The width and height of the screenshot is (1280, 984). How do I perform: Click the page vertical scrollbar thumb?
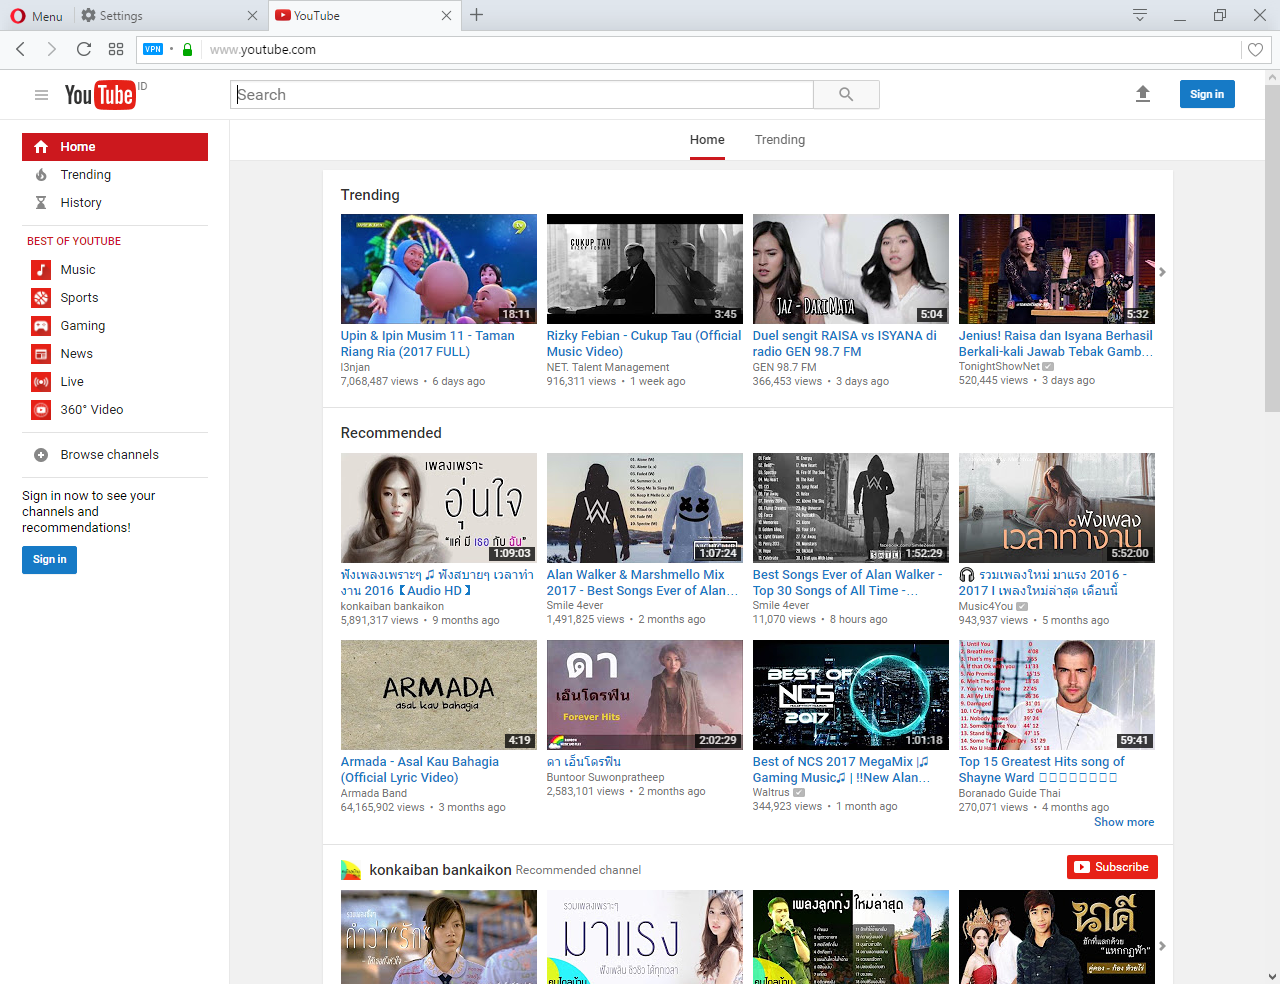[1272, 248]
